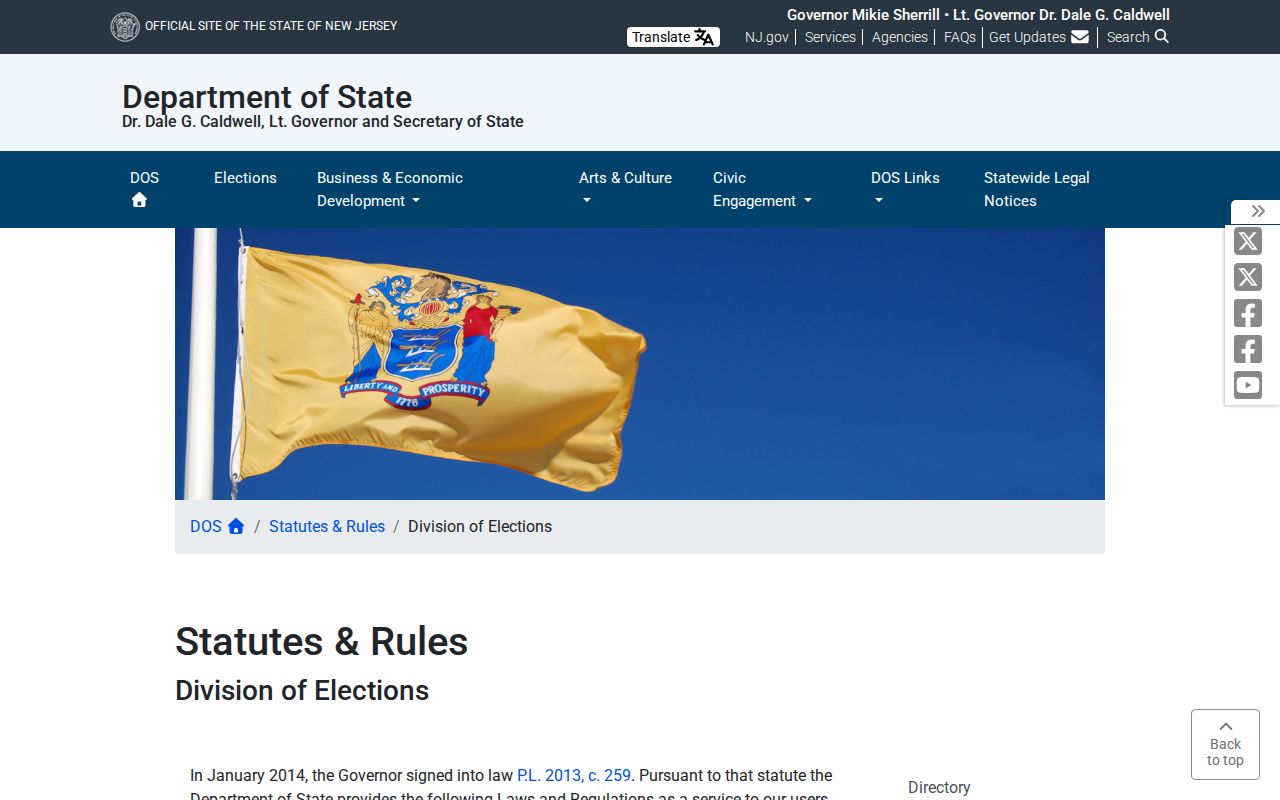Viewport: 1280px width, 800px height.
Task: Click the New Jersey flag banner image
Action: coord(640,364)
